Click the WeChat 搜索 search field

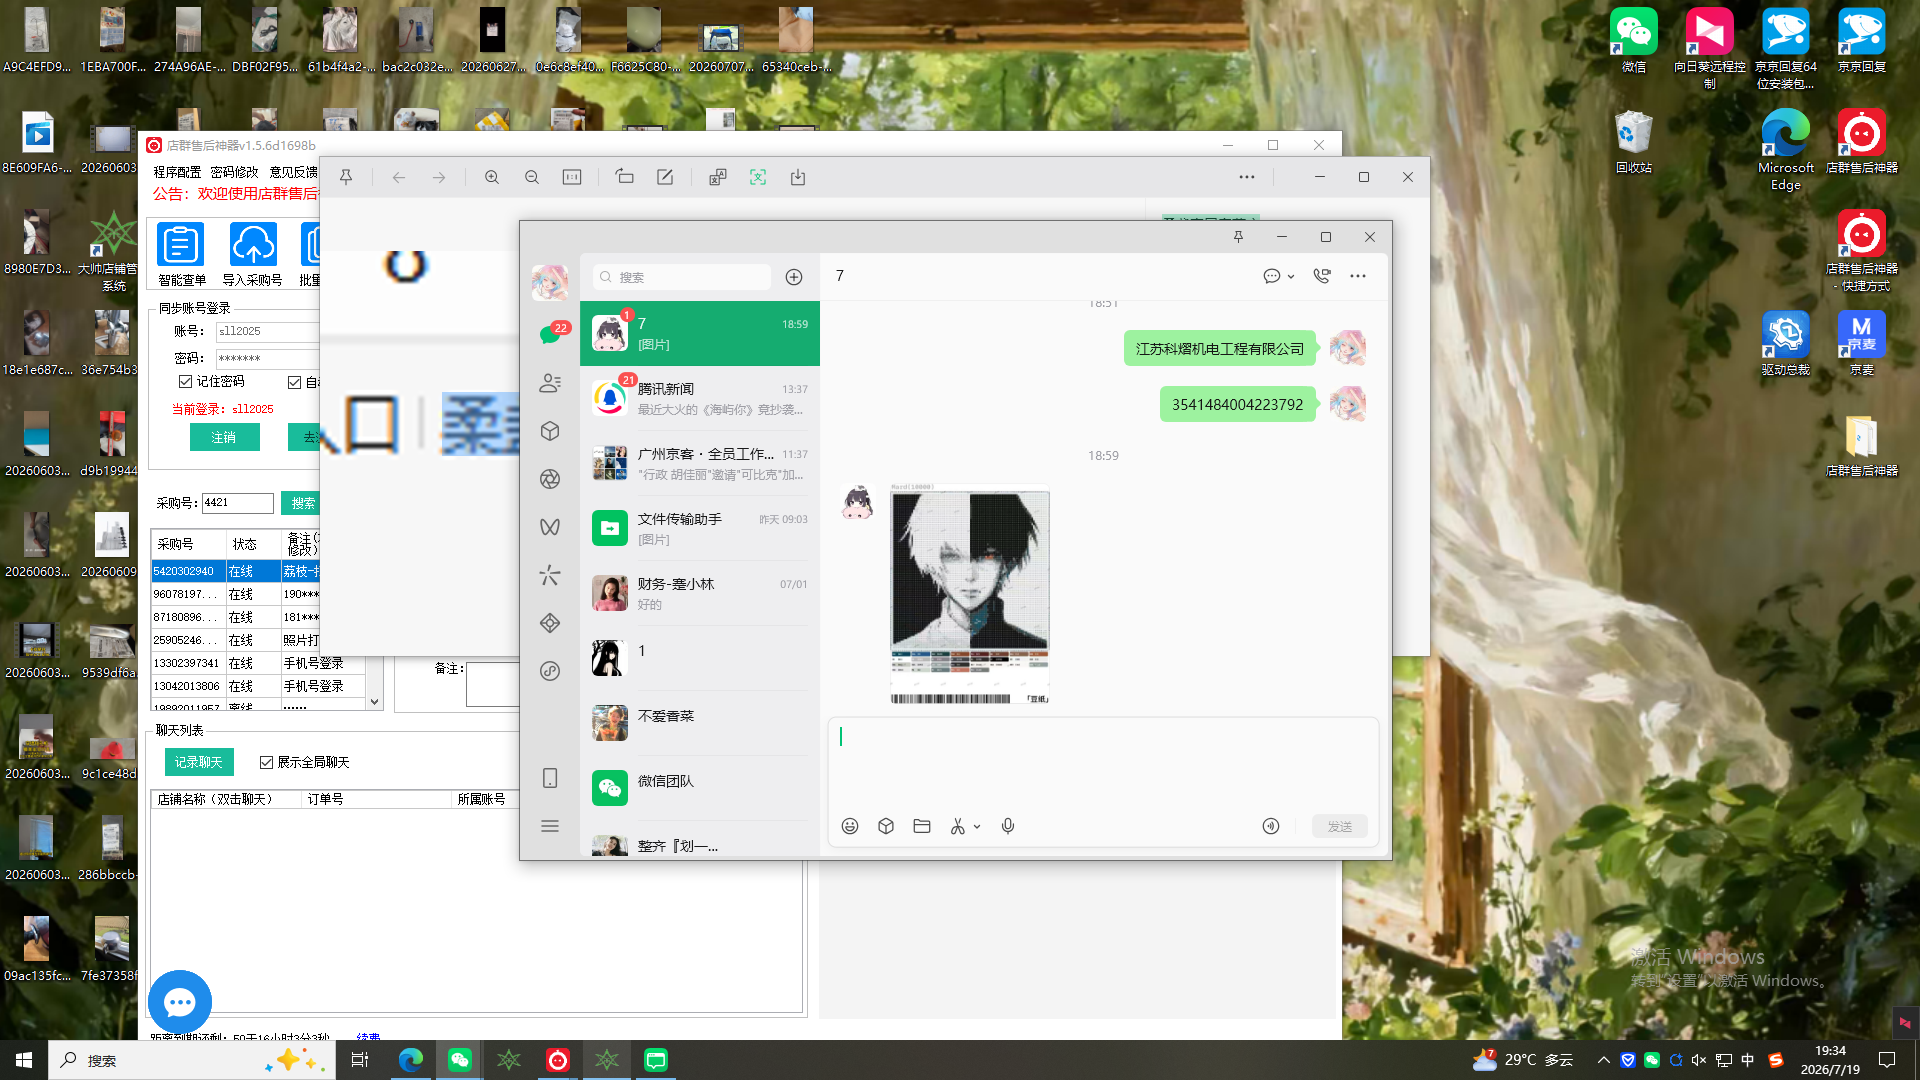tap(682, 277)
